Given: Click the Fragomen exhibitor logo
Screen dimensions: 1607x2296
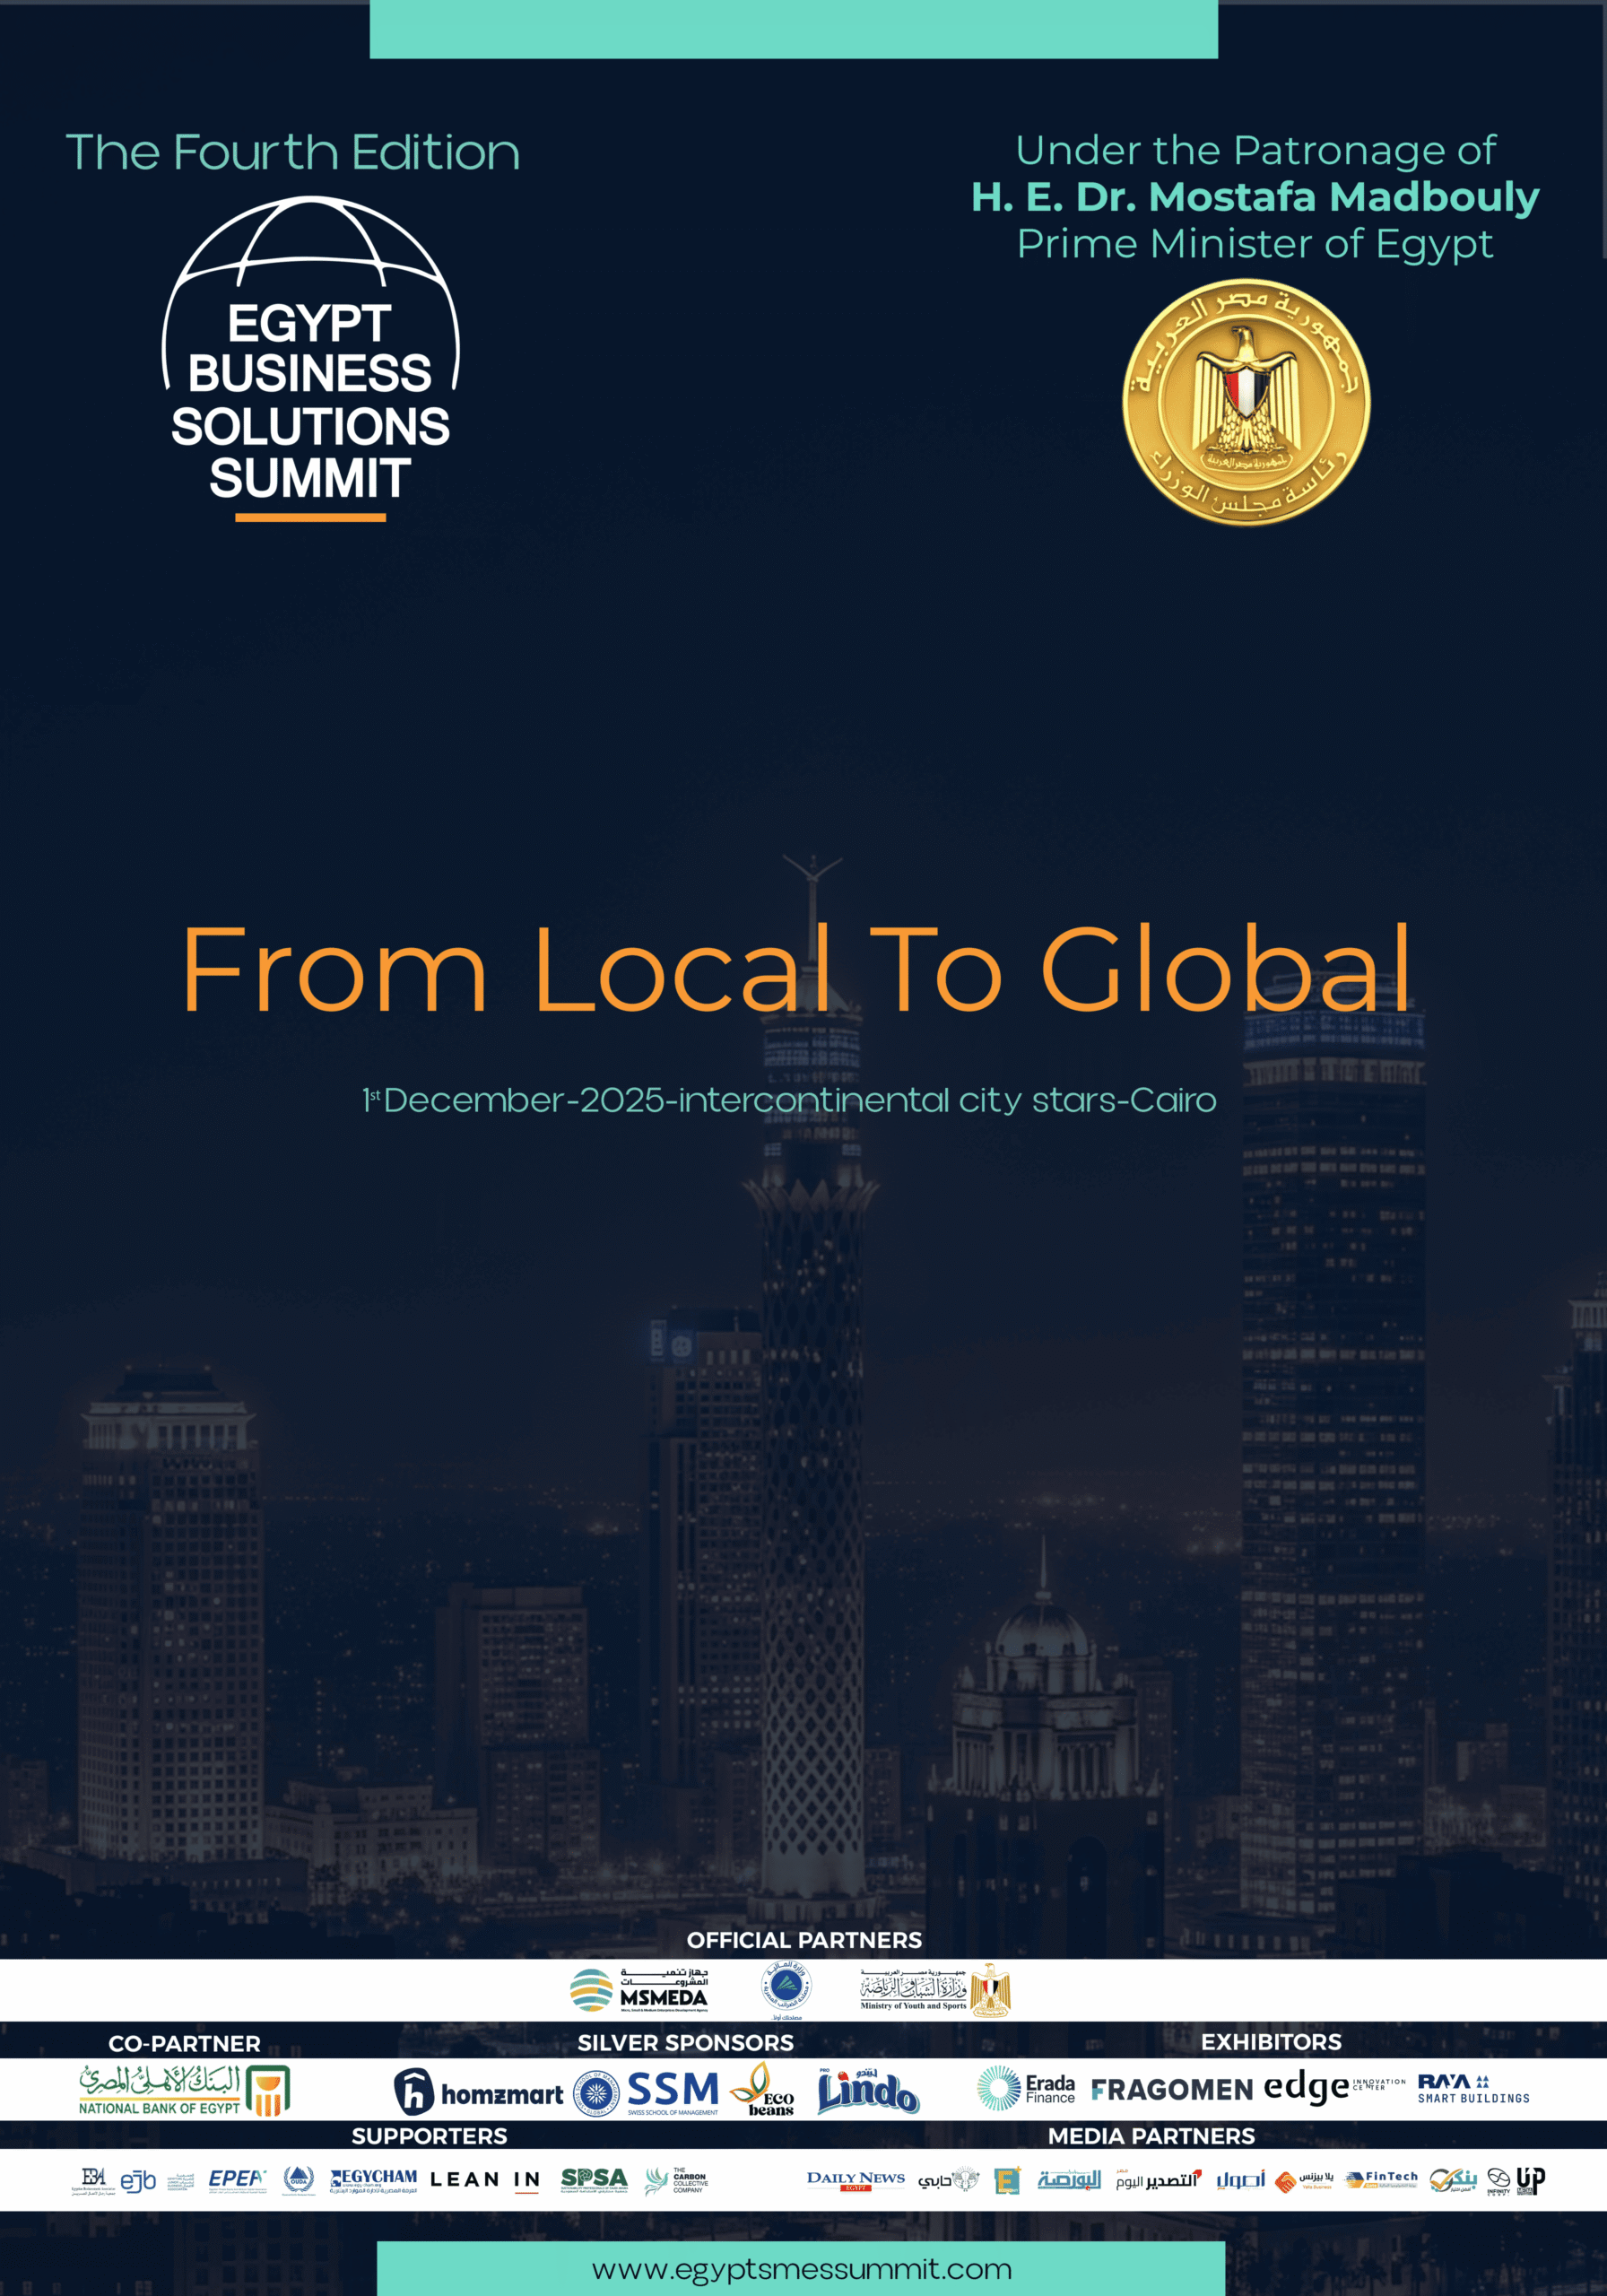Looking at the screenshot, I should tap(1171, 2090).
